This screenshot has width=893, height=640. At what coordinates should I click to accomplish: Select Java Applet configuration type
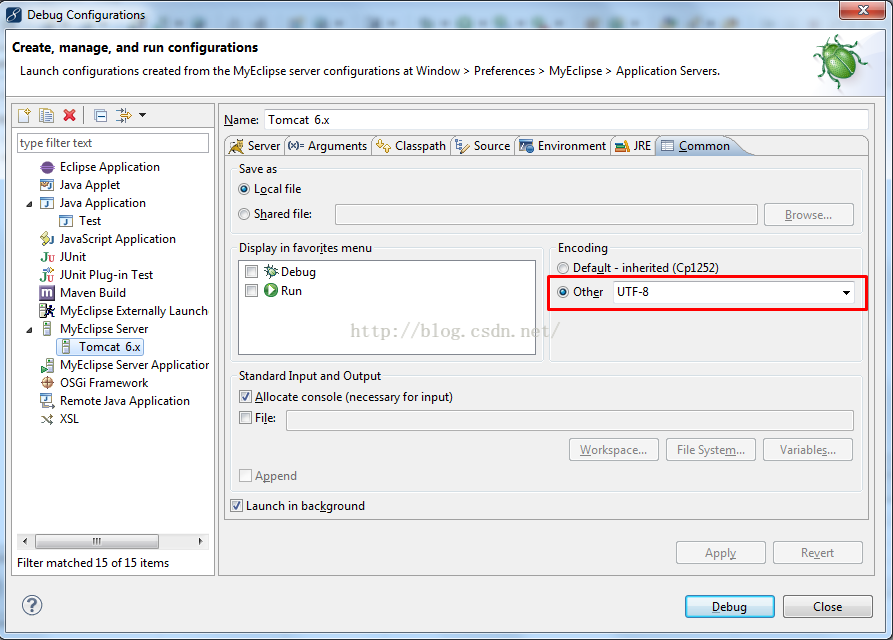pos(89,185)
